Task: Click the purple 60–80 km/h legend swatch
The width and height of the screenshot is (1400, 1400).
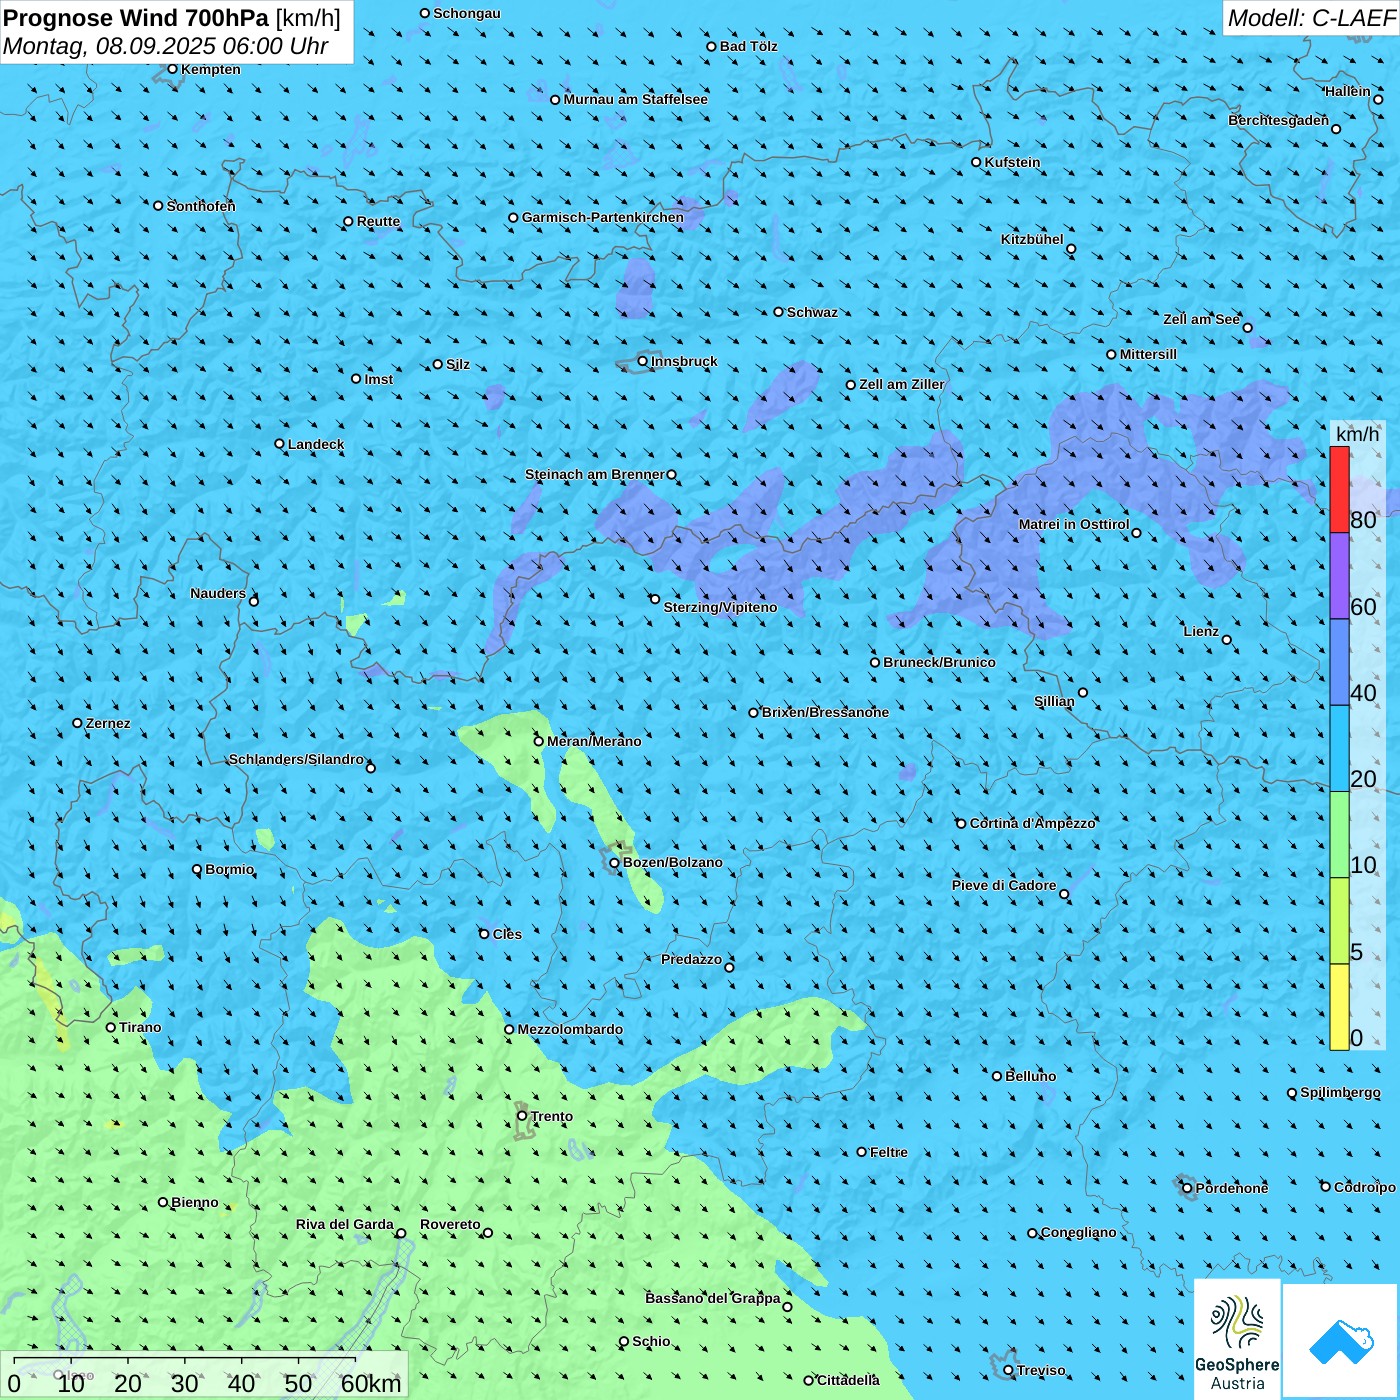Action: 1339,576
